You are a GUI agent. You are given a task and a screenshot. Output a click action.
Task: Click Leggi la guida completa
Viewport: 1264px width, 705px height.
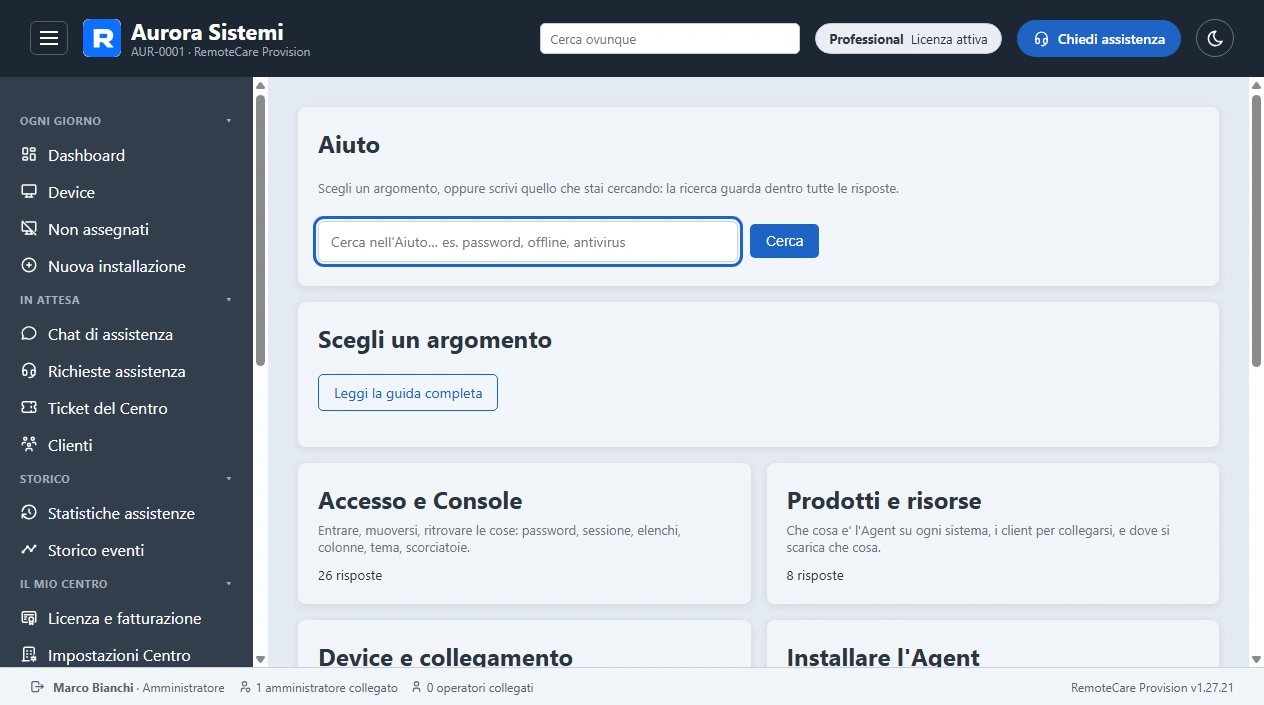coord(408,393)
